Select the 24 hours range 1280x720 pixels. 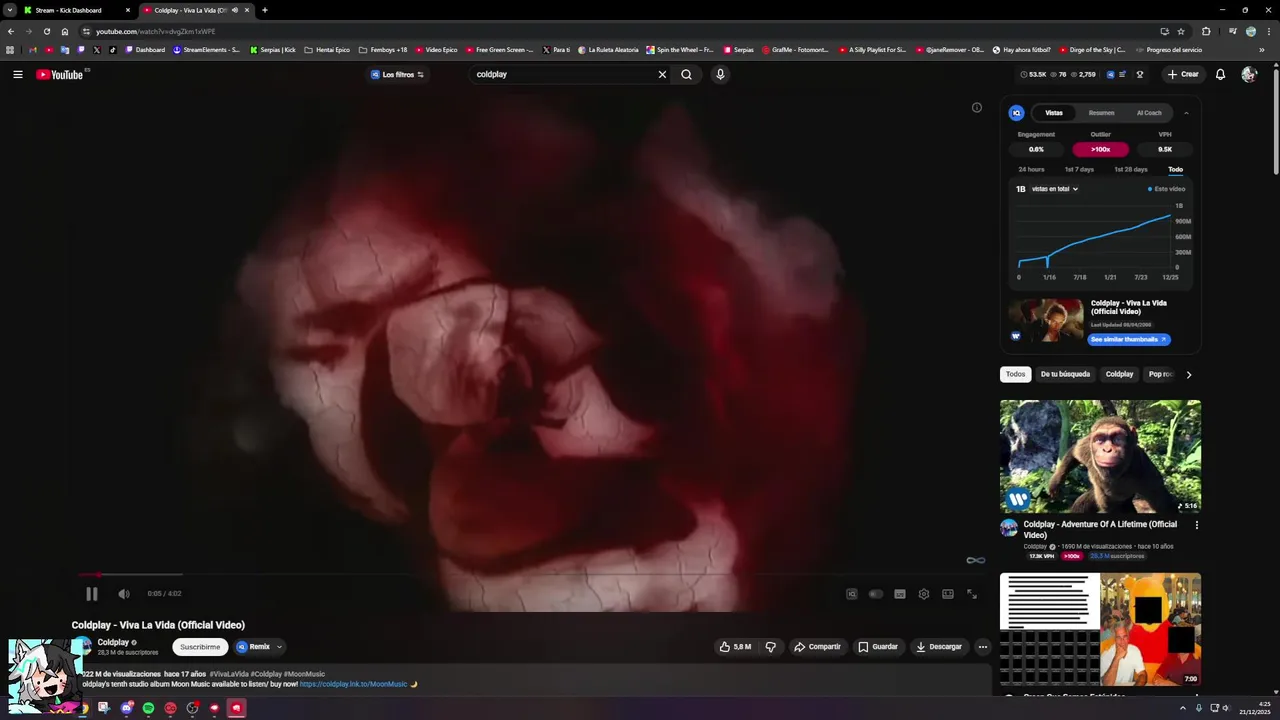[x=1031, y=169]
